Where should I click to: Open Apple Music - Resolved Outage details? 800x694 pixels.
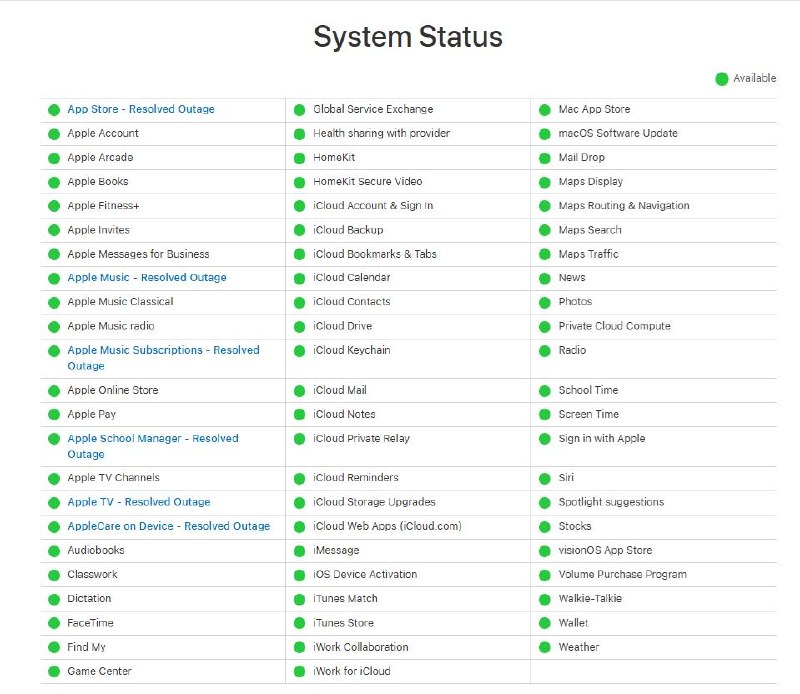(147, 278)
